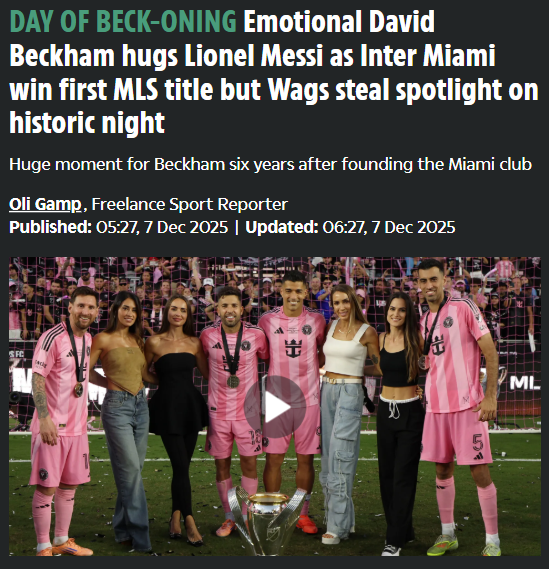Click the updated time 06:27, 7 Dec 2025
Screen dimensions: 549x569
pyautogui.click(x=389, y=228)
